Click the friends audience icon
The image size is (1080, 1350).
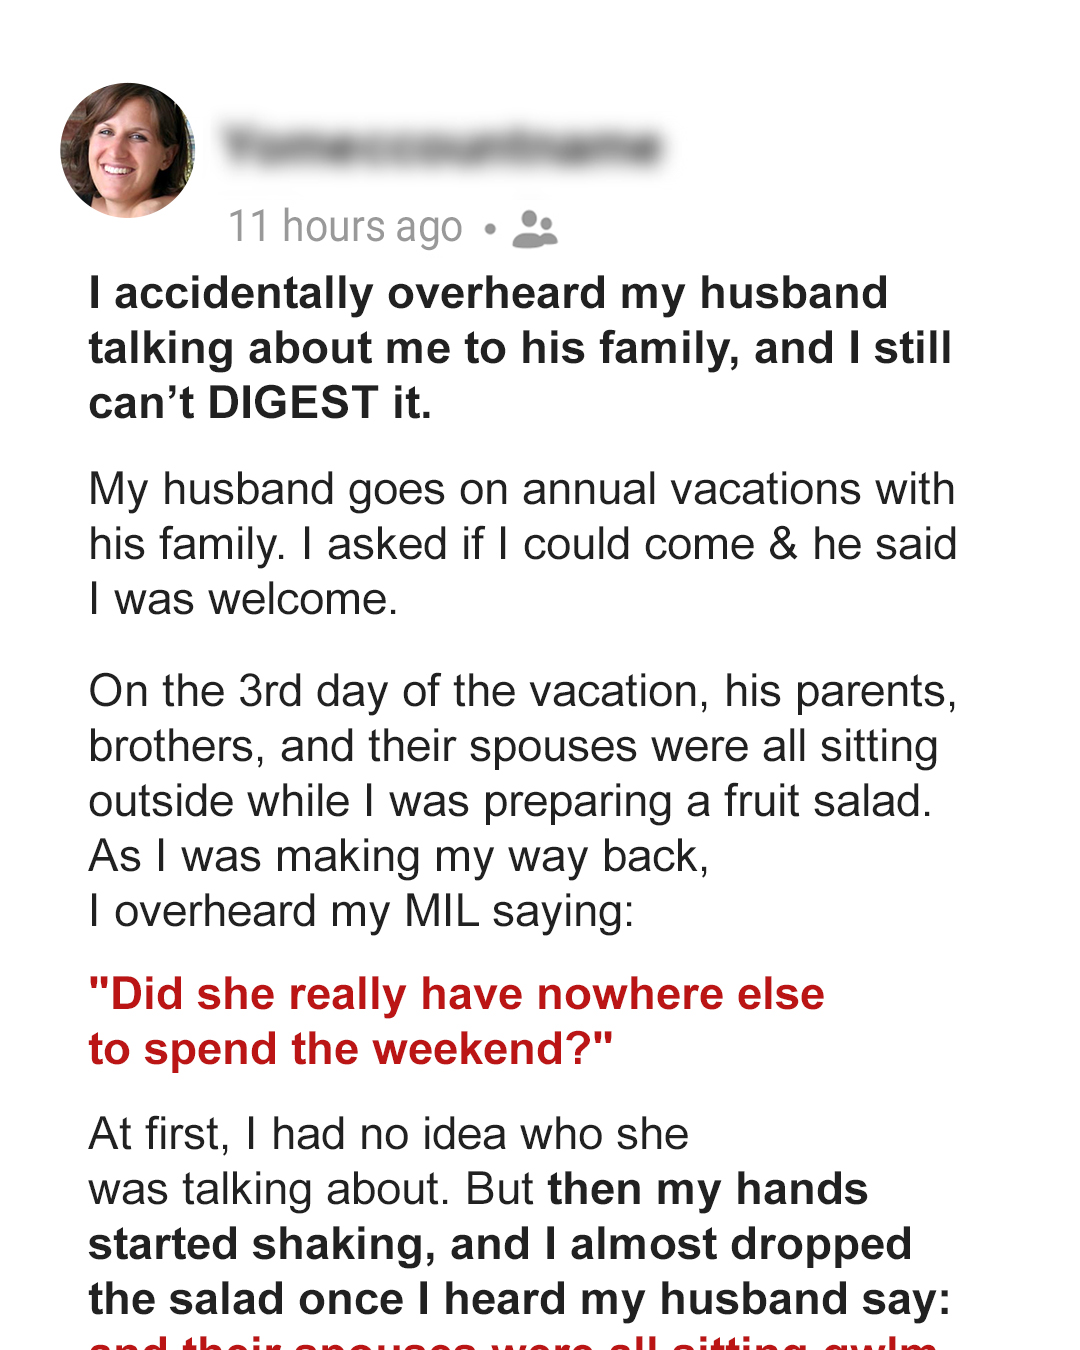click(534, 229)
